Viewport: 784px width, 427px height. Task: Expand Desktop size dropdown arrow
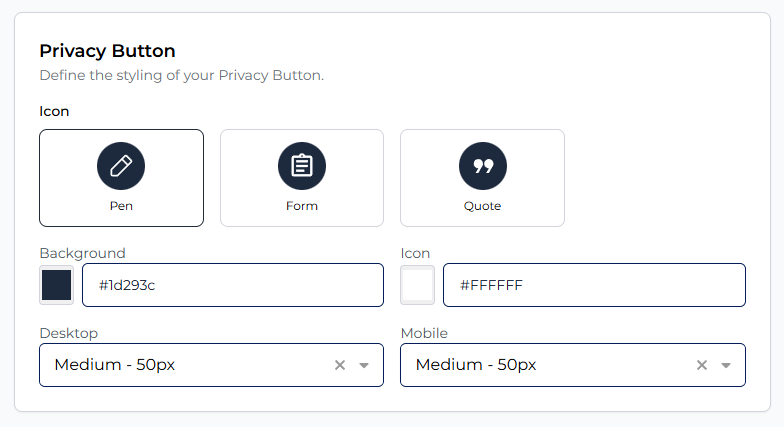[x=364, y=365]
